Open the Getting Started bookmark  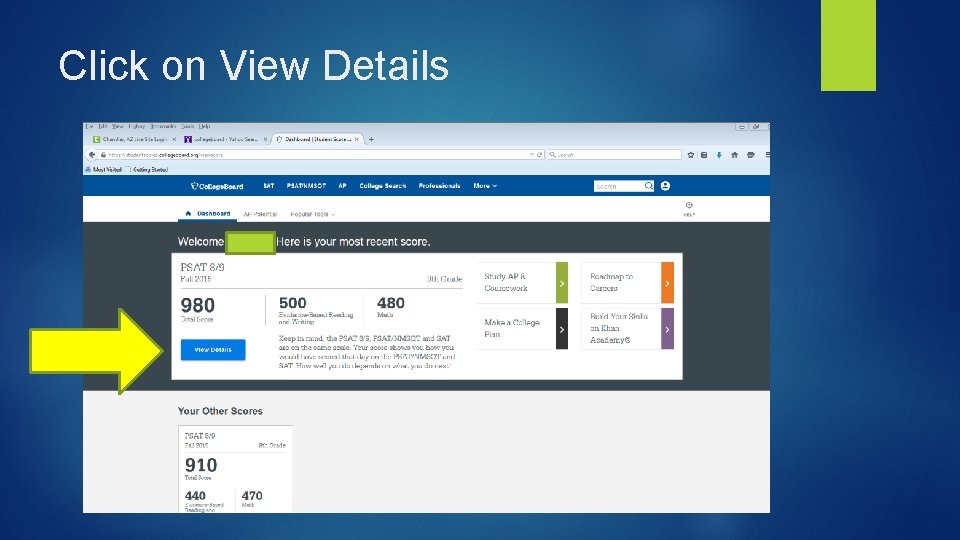(x=147, y=170)
